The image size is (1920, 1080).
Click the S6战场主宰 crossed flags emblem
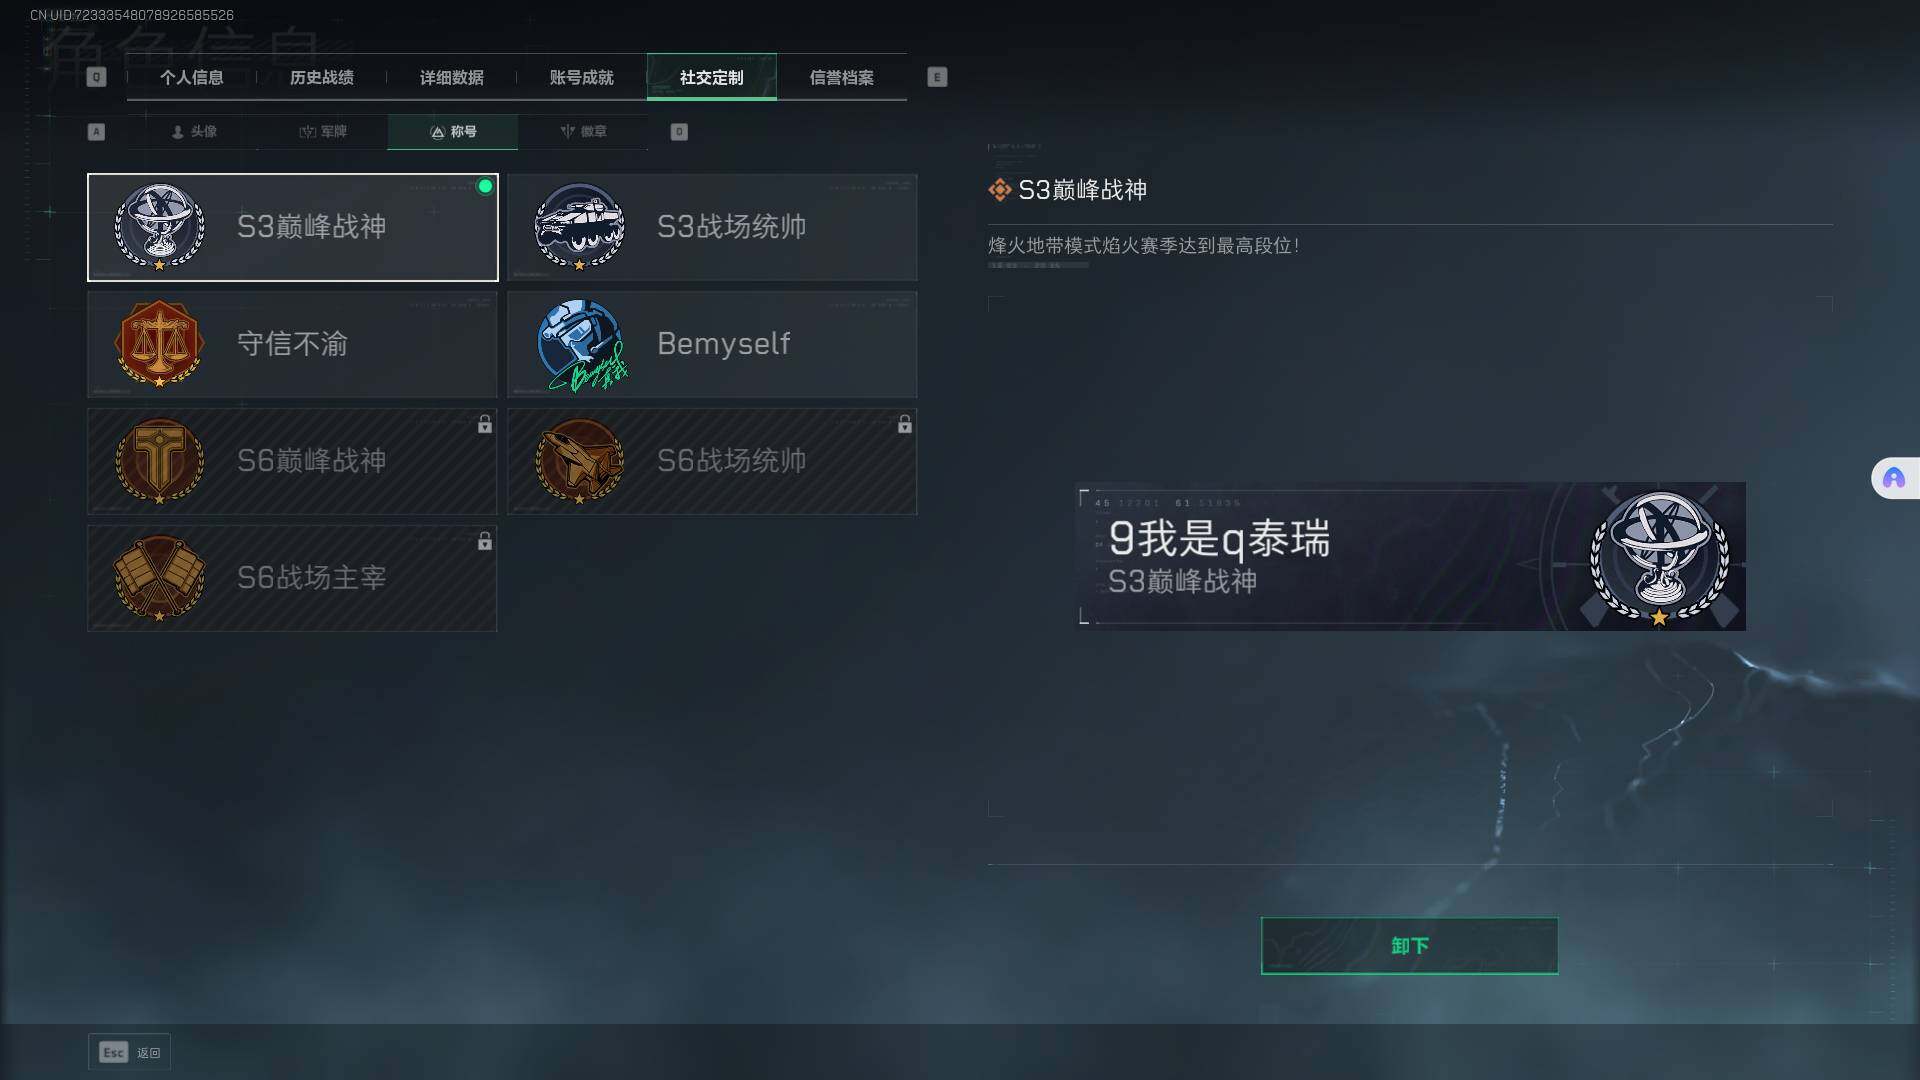pyautogui.click(x=160, y=578)
